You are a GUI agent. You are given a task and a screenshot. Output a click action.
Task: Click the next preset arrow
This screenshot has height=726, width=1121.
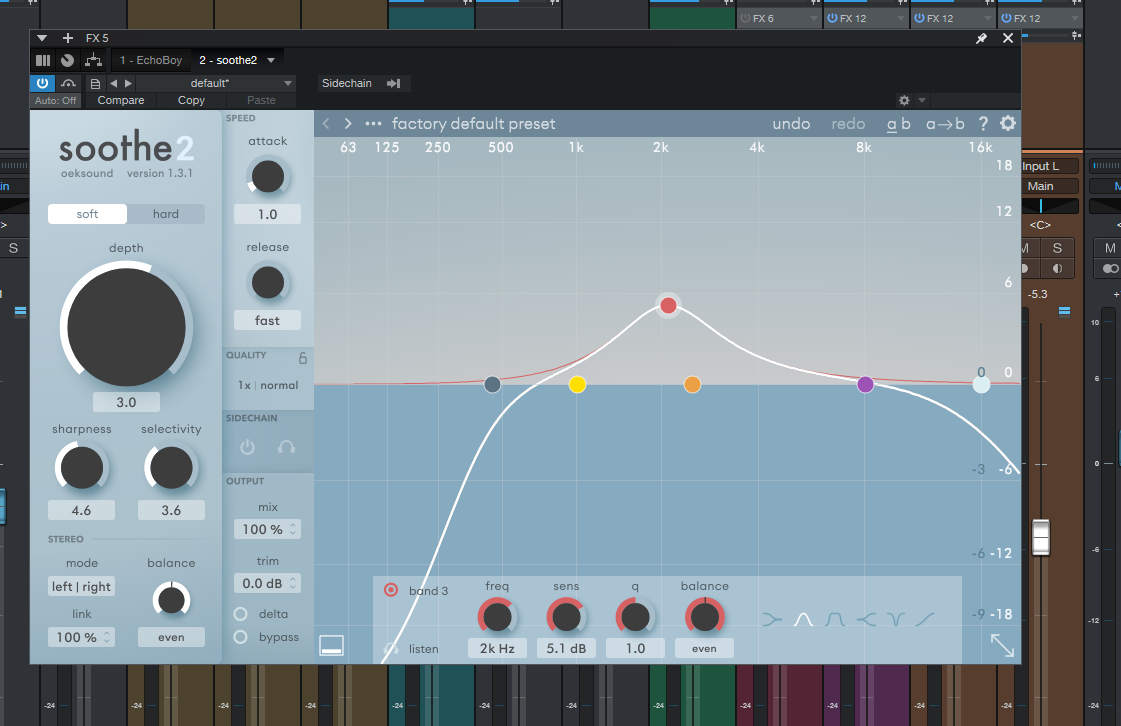348,124
